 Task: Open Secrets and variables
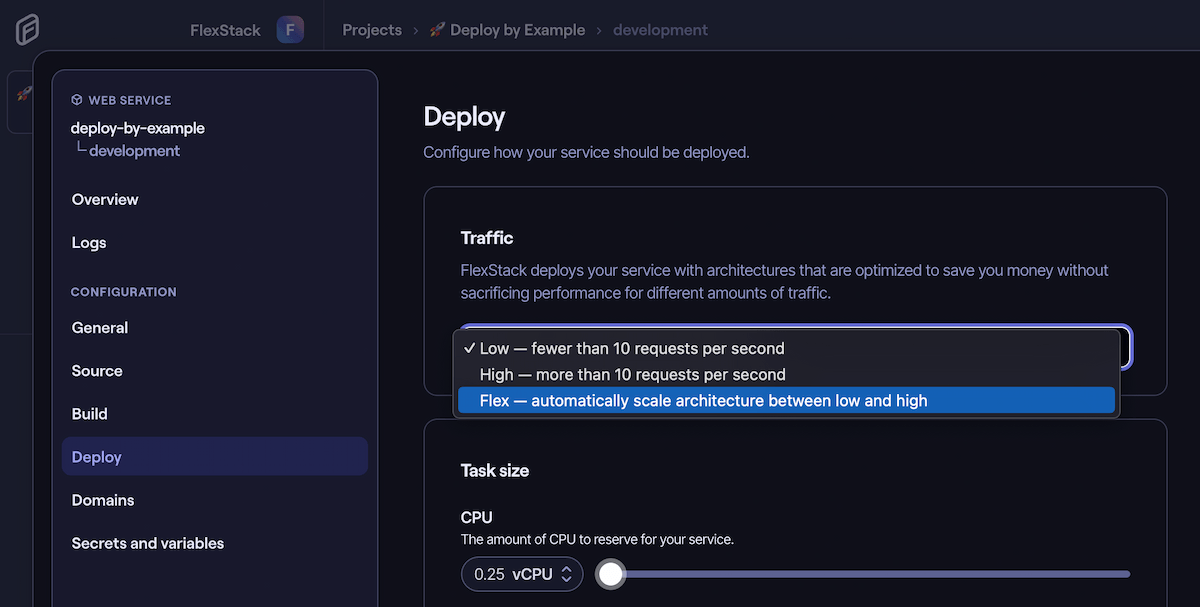[x=147, y=543]
